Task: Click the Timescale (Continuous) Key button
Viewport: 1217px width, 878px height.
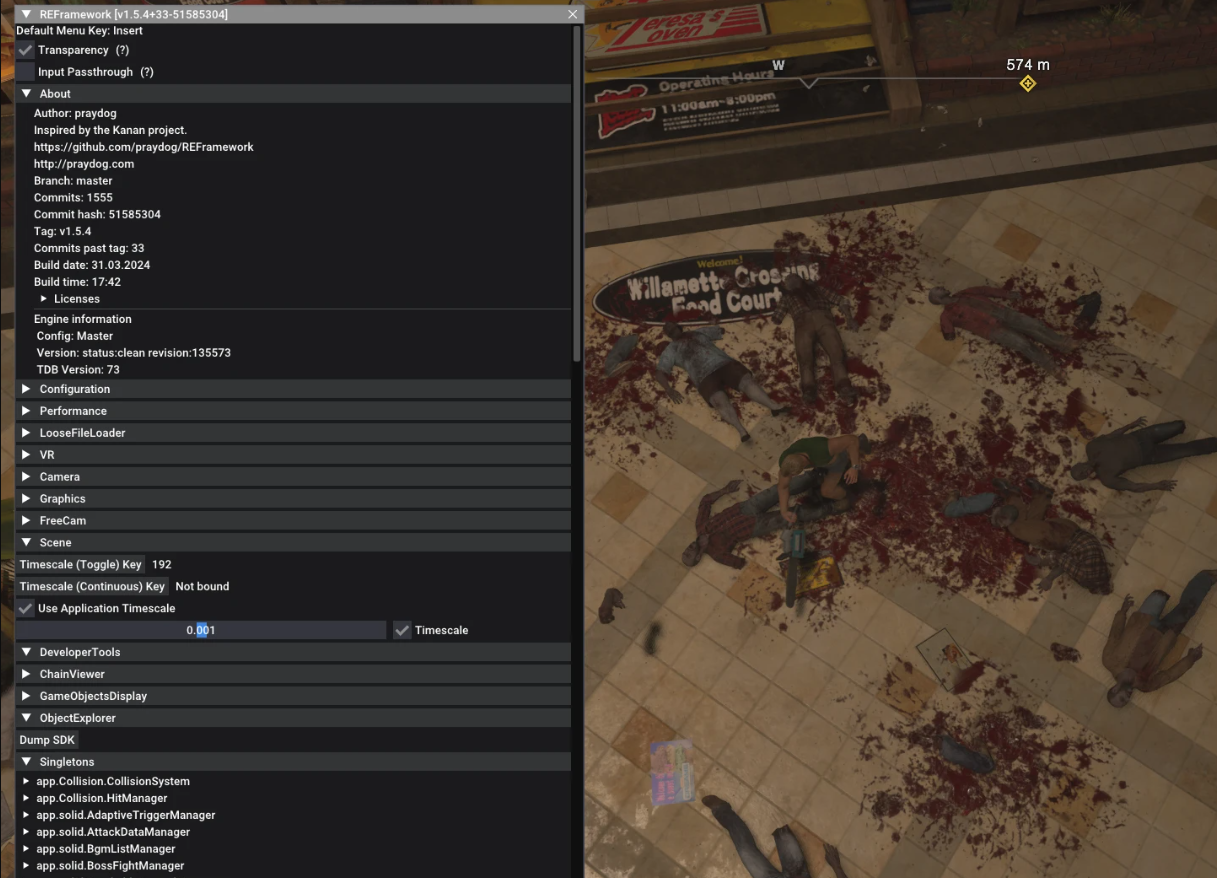Action: tap(92, 587)
